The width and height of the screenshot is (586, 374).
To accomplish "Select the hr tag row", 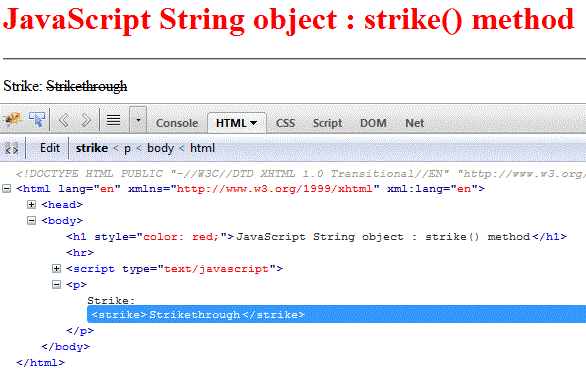I will coord(80,253).
